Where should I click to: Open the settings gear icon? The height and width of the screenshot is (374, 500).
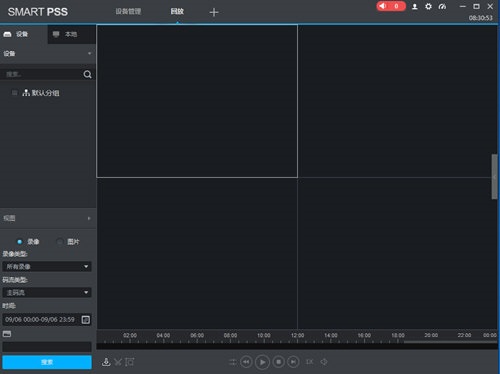pyautogui.click(x=428, y=7)
